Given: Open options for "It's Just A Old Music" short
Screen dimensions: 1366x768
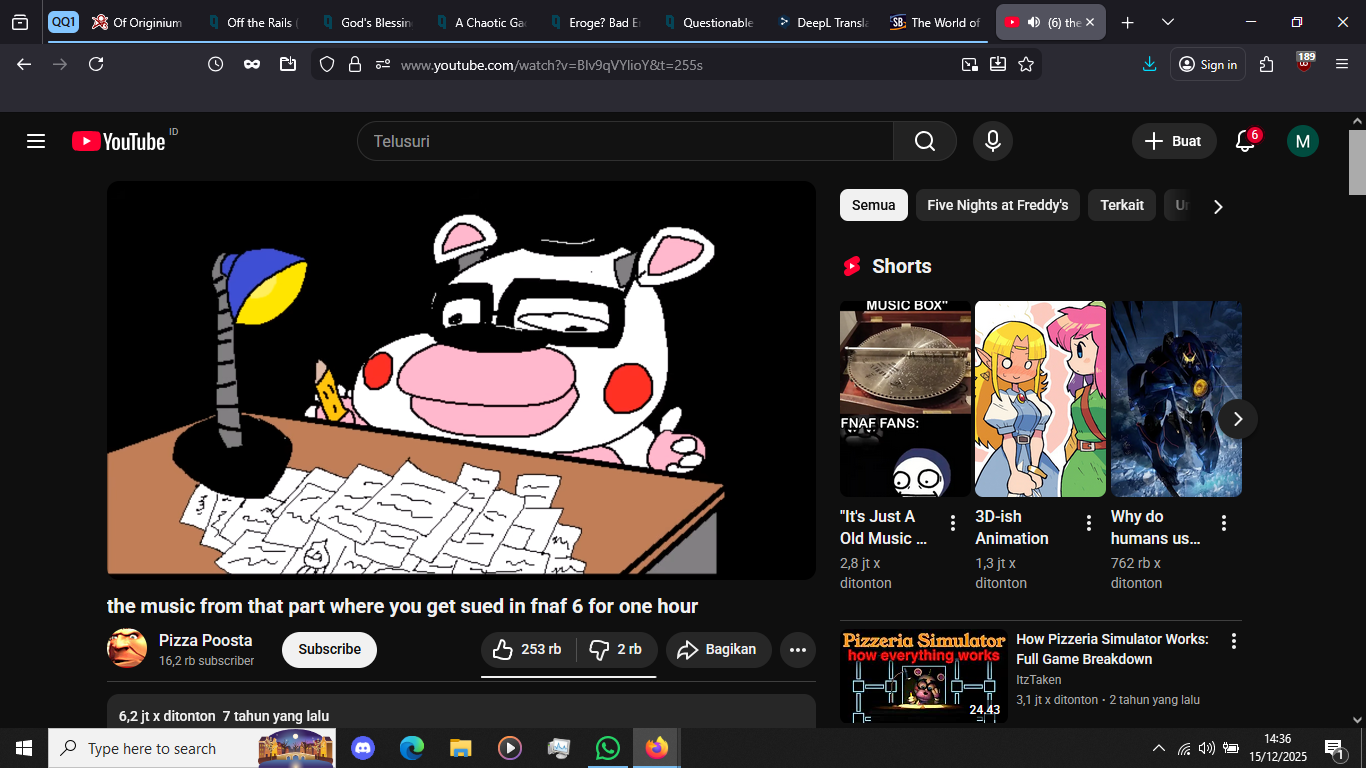Looking at the screenshot, I should pos(953,523).
